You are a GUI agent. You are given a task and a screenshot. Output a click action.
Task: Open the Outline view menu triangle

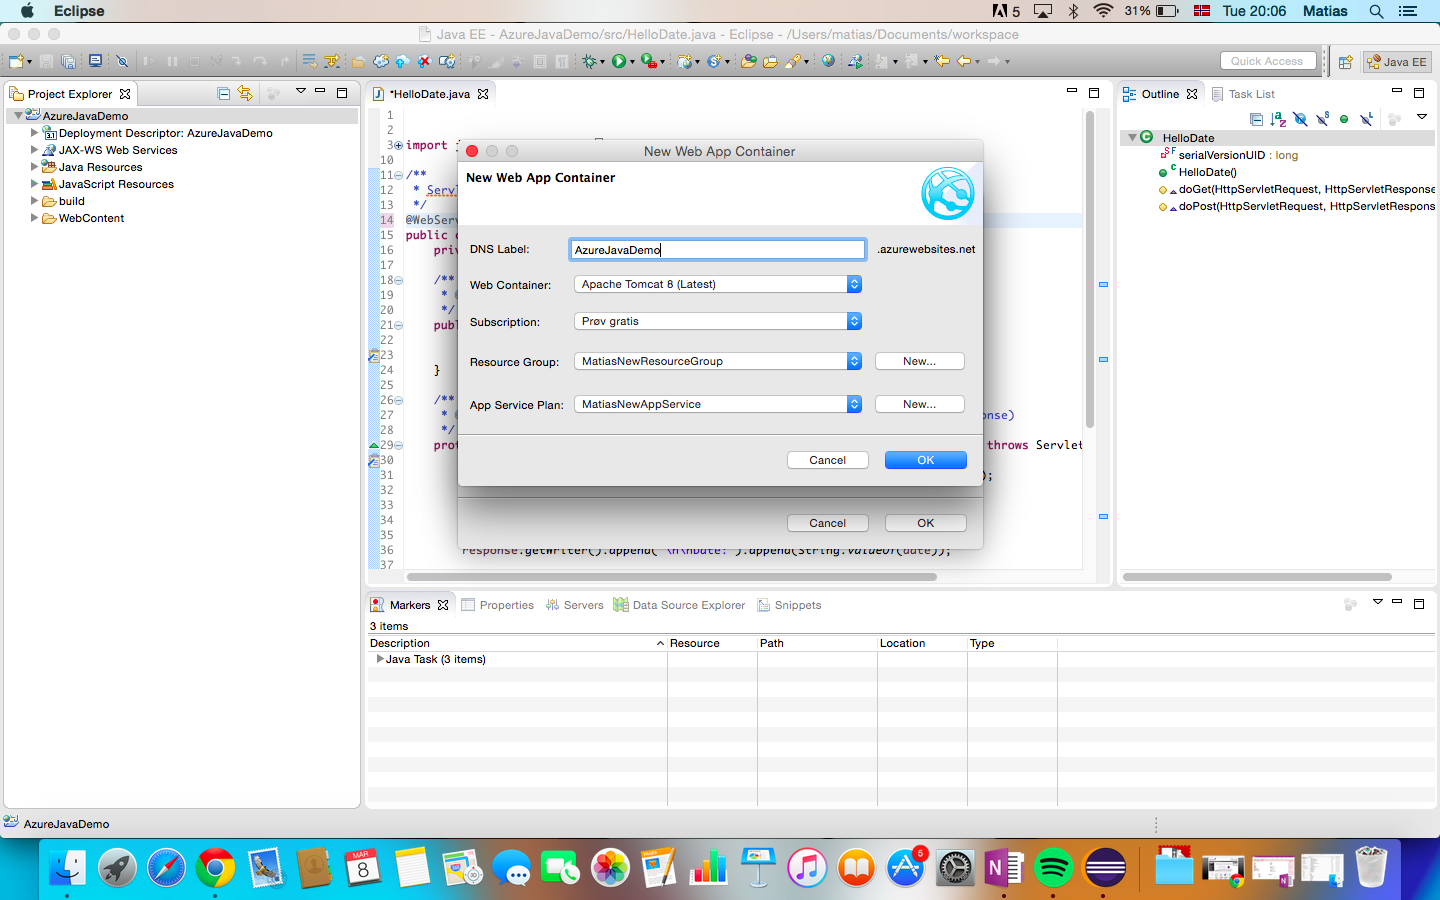[x=1422, y=117]
